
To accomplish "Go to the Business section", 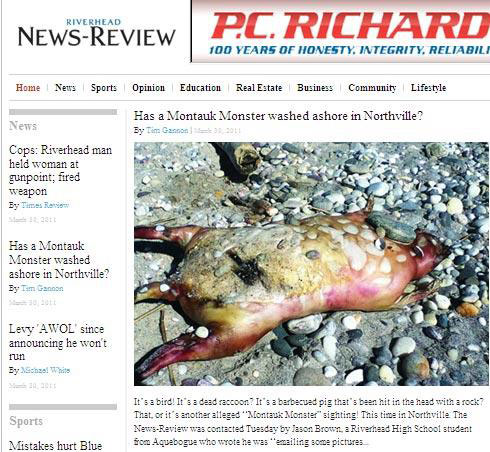I will (315, 88).
